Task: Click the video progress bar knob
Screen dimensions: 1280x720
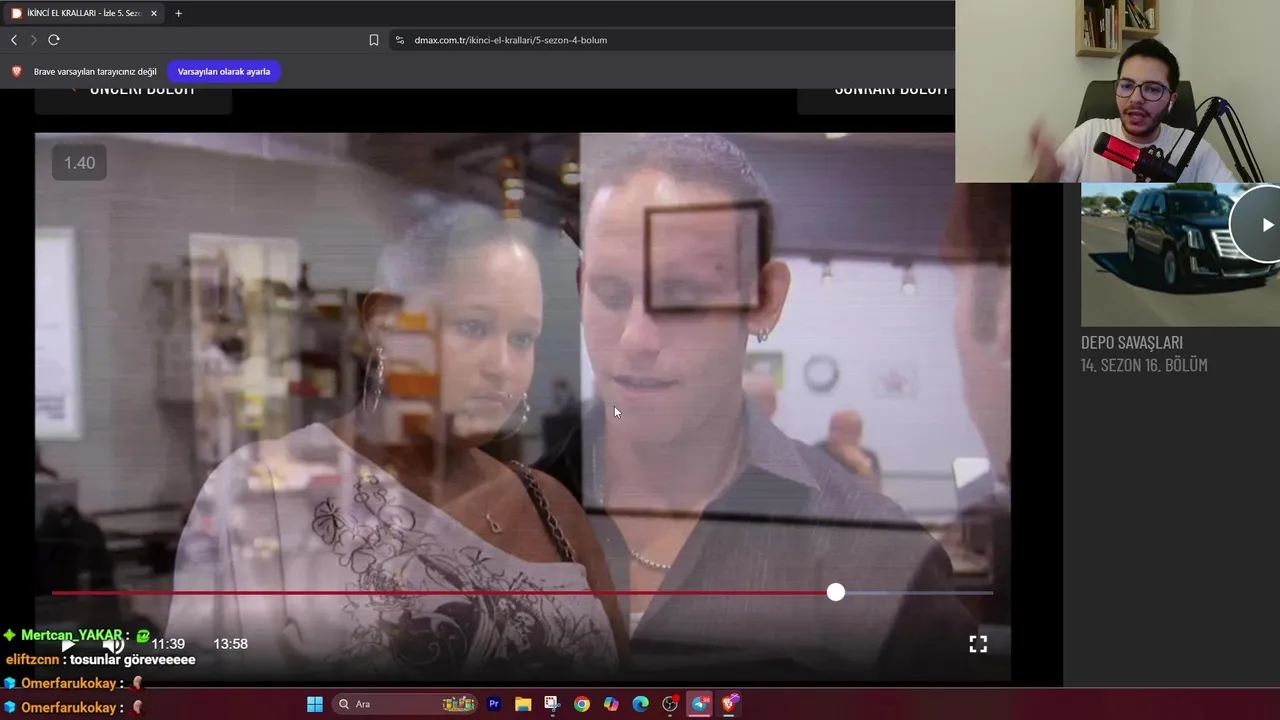Action: 836,592
